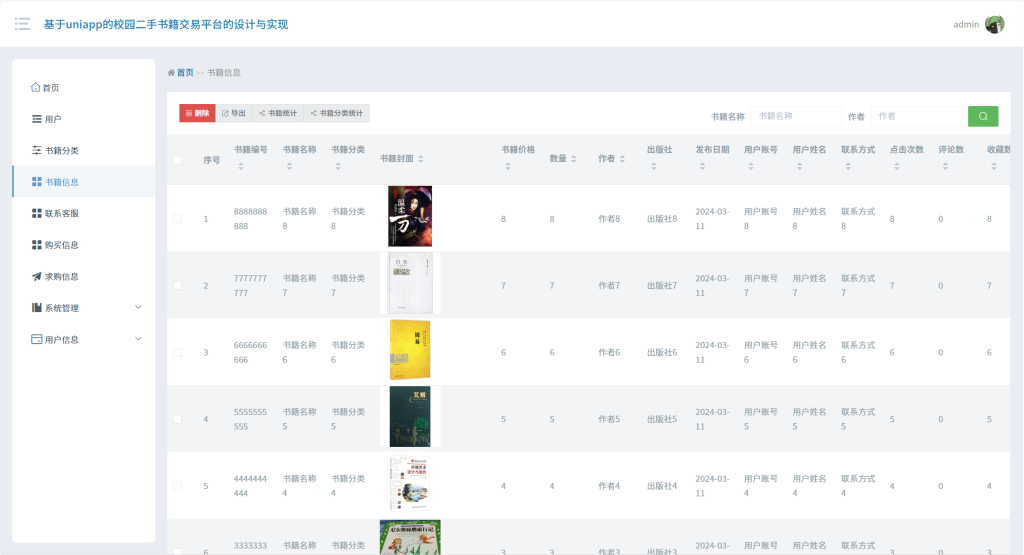Click the green search icon button
Screen dimensions: 1024x555
(x=983, y=116)
